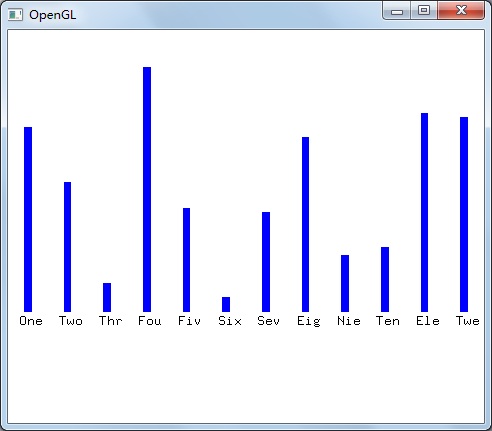Image resolution: width=492 pixels, height=431 pixels.
Task: Click the 'Two' axis label
Action: [71, 321]
